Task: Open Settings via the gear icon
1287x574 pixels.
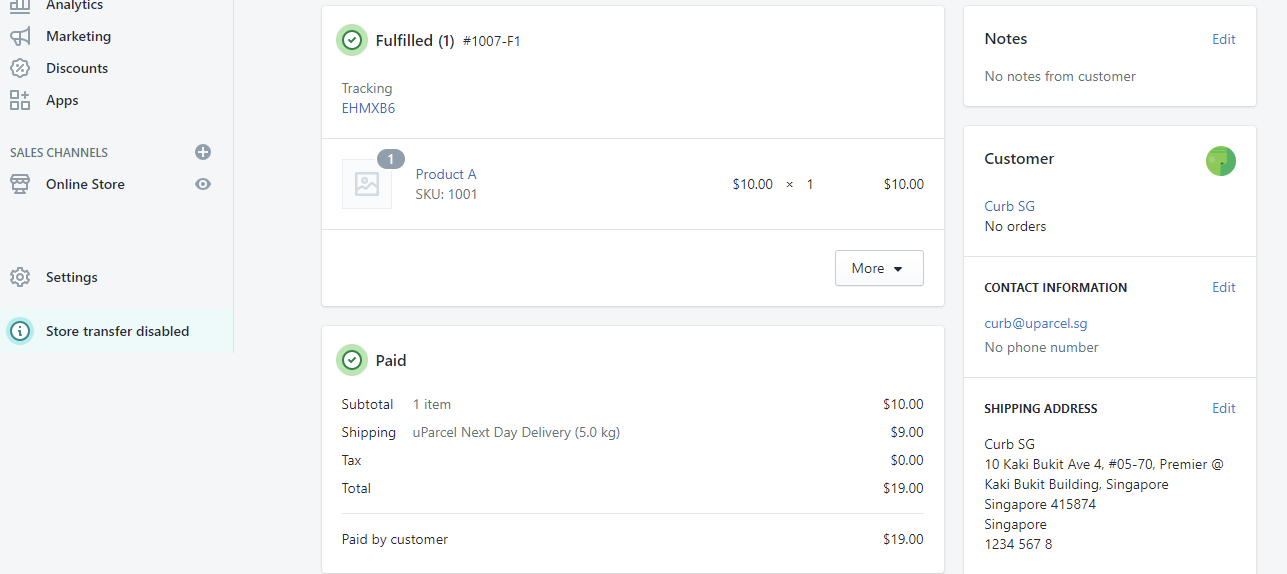Action: coord(20,277)
